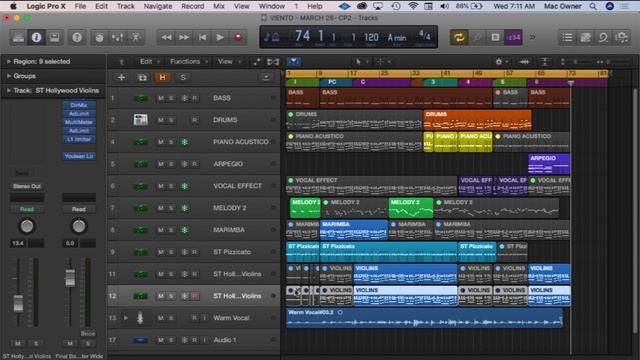
Task: Expand the Warm Vocal track folder triangle
Action: [126, 318]
